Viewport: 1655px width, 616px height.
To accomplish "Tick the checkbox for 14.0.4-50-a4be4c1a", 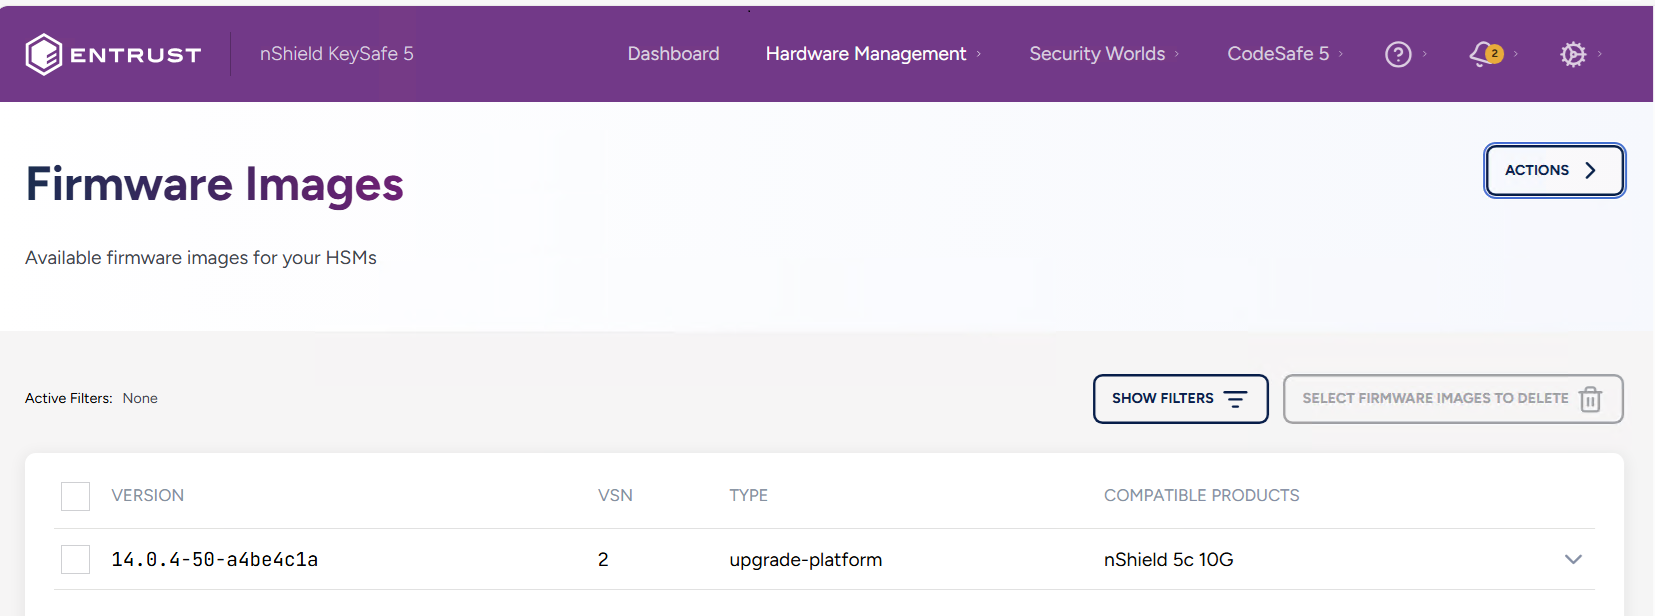I will pyautogui.click(x=75, y=559).
